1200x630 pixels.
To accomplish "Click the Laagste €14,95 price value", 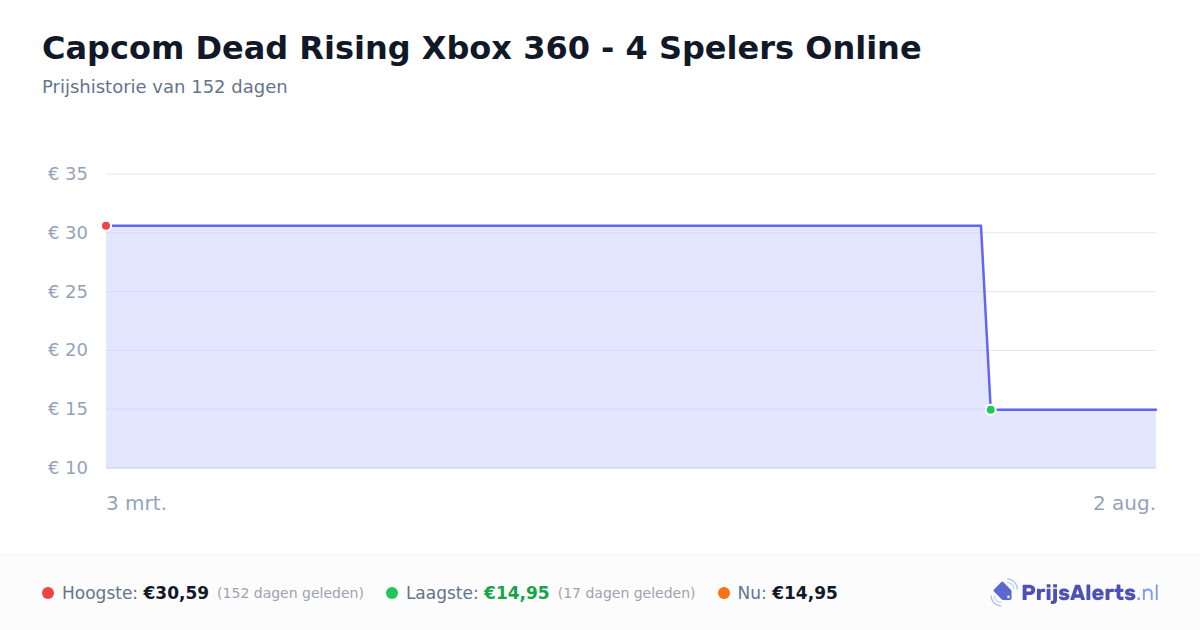I will pyautogui.click(x=517, y=593).
